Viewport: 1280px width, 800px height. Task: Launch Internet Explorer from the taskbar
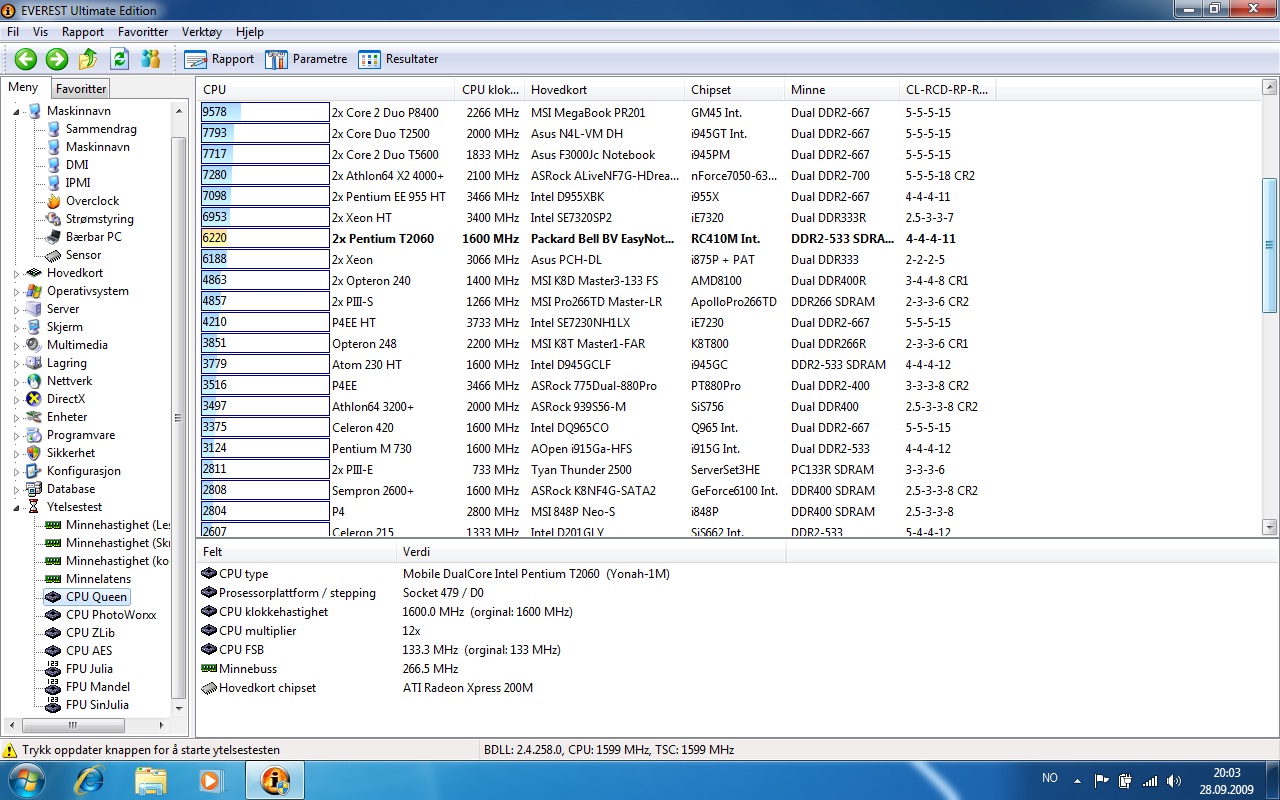pos(89,780)
